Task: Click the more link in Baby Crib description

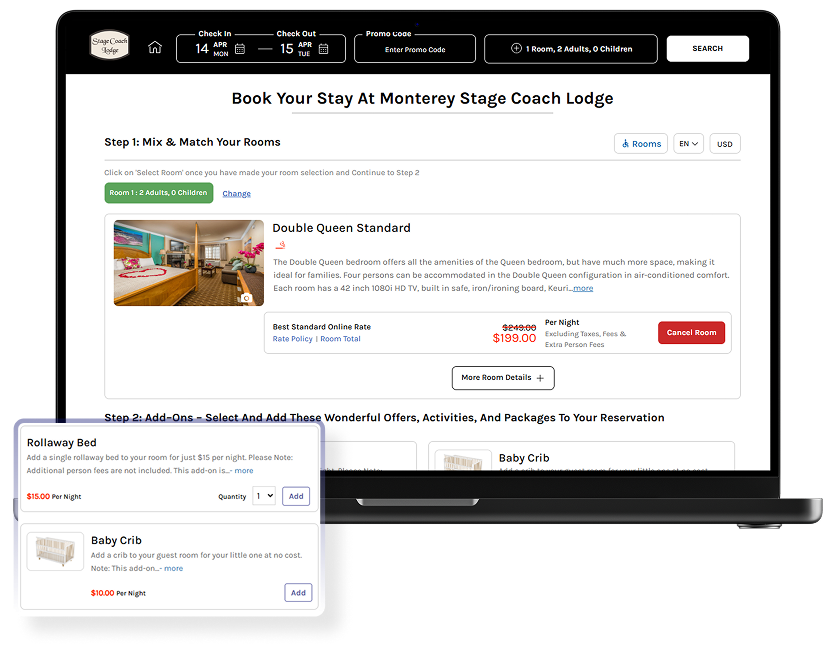Action: [173, 568]
